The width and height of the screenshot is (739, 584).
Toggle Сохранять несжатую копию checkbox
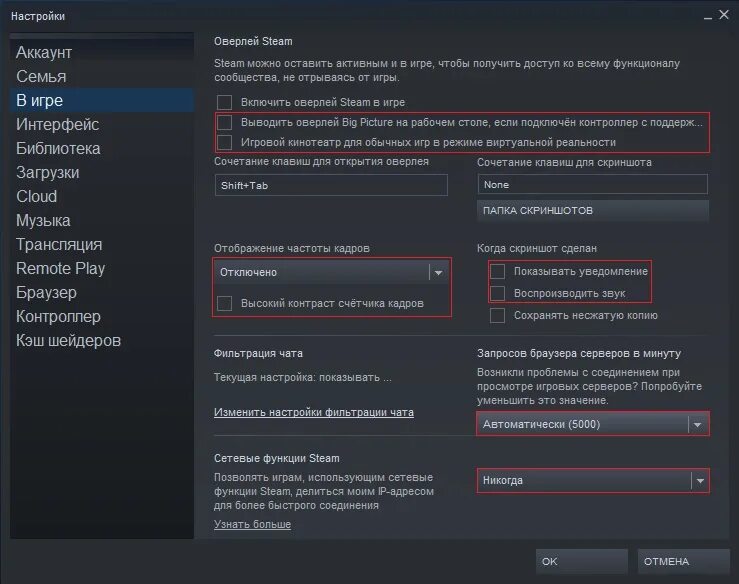click(498, 315)
